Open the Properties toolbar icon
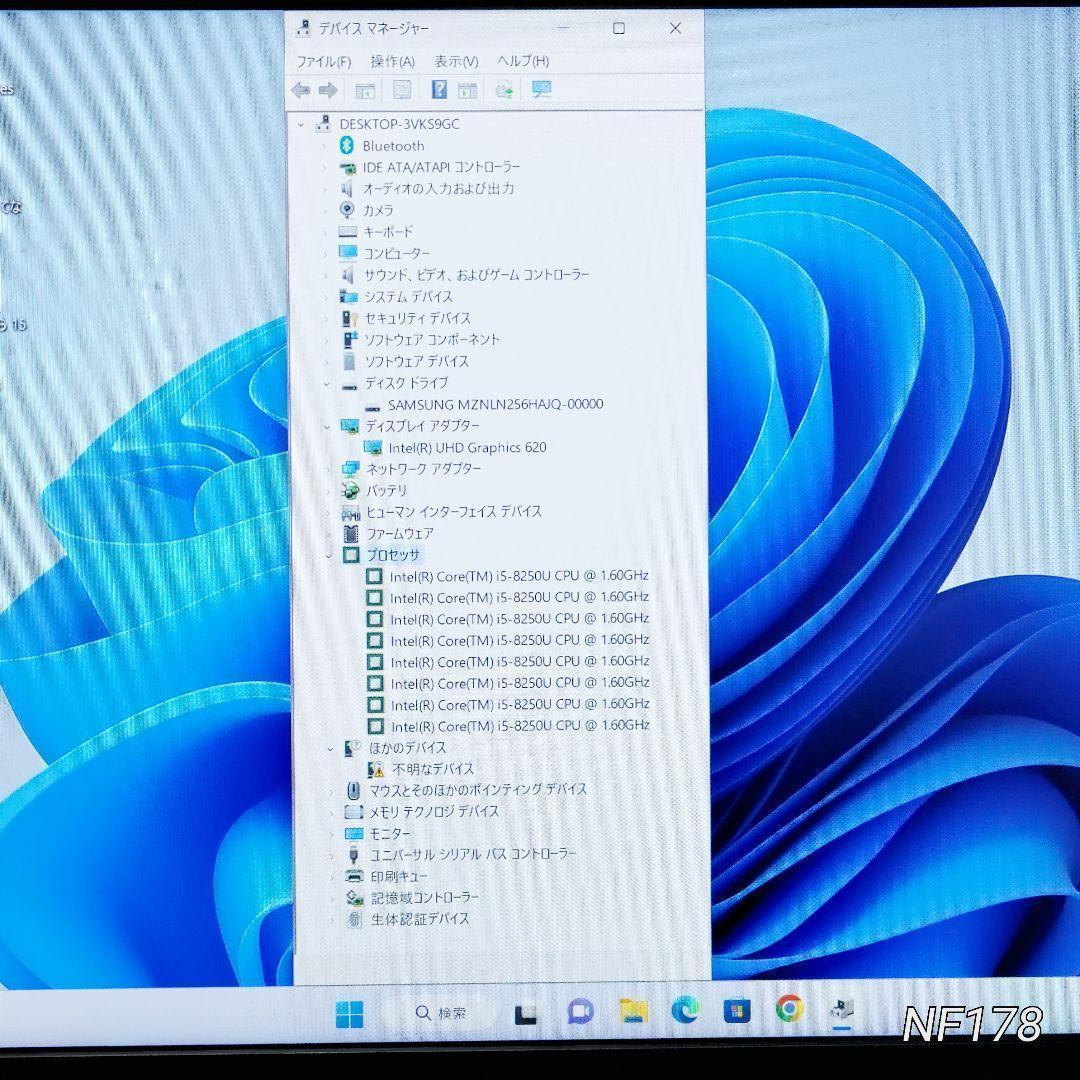 (402, 90)
